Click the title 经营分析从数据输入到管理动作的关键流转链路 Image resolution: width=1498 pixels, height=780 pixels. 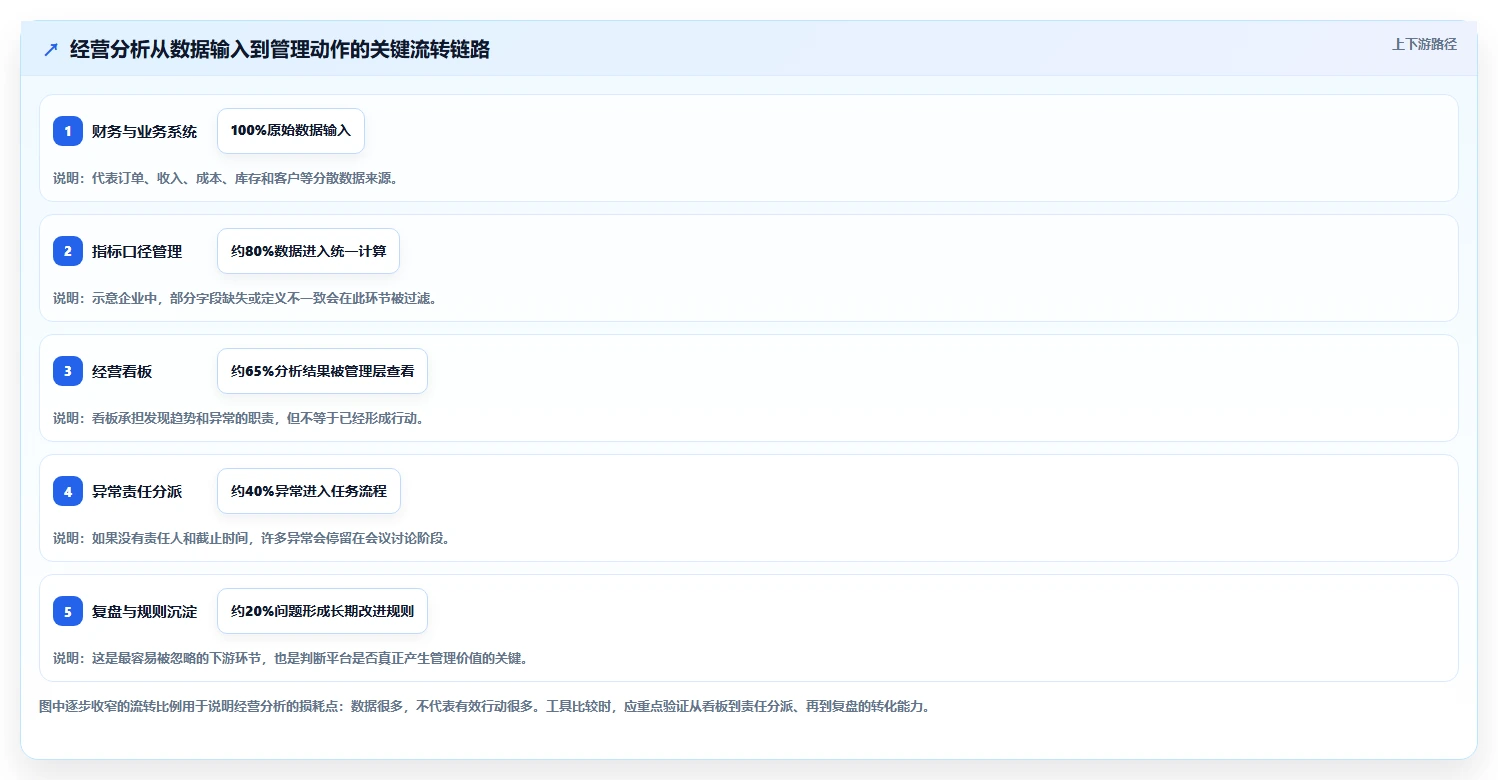[x=280, y=50]
